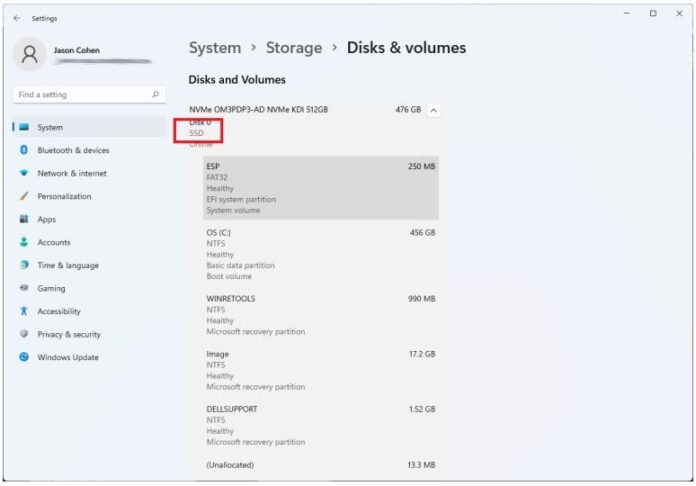
Task: Click the 250 MB size value
Action: coord(421,166)
